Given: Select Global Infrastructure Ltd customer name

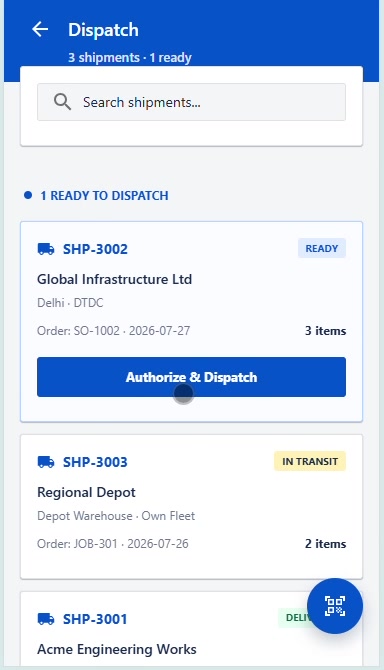Looking at the screenshot, I should (114, 279).
